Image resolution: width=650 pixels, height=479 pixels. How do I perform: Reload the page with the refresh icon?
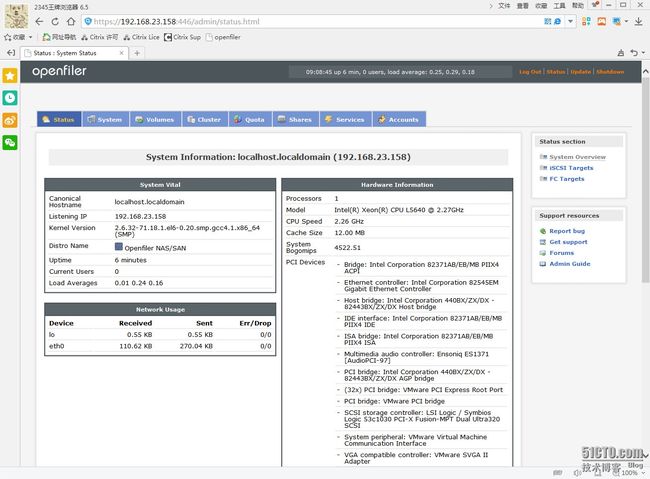55,22
